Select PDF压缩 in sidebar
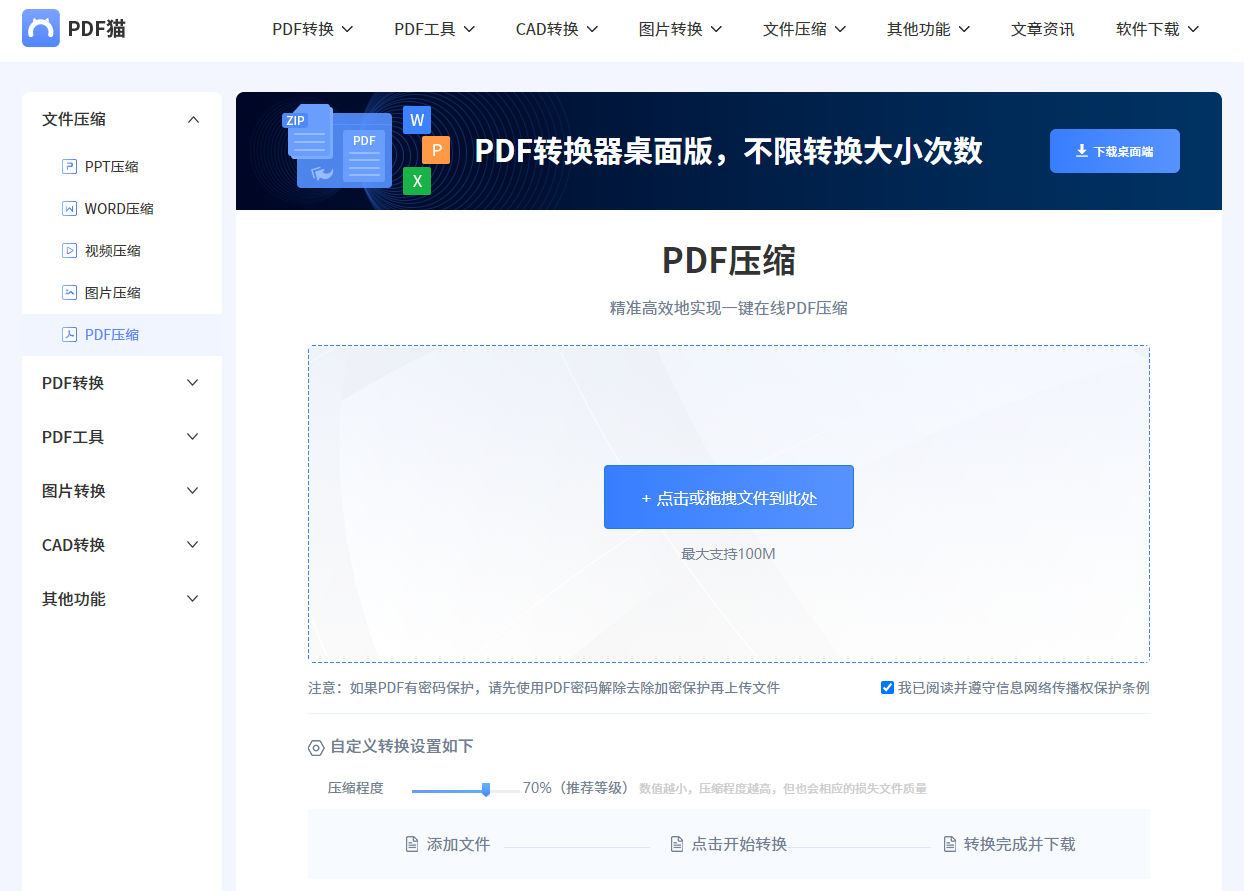Image resolution: width=1244 pixels, height=891 pixels. (x=122, y=335)
